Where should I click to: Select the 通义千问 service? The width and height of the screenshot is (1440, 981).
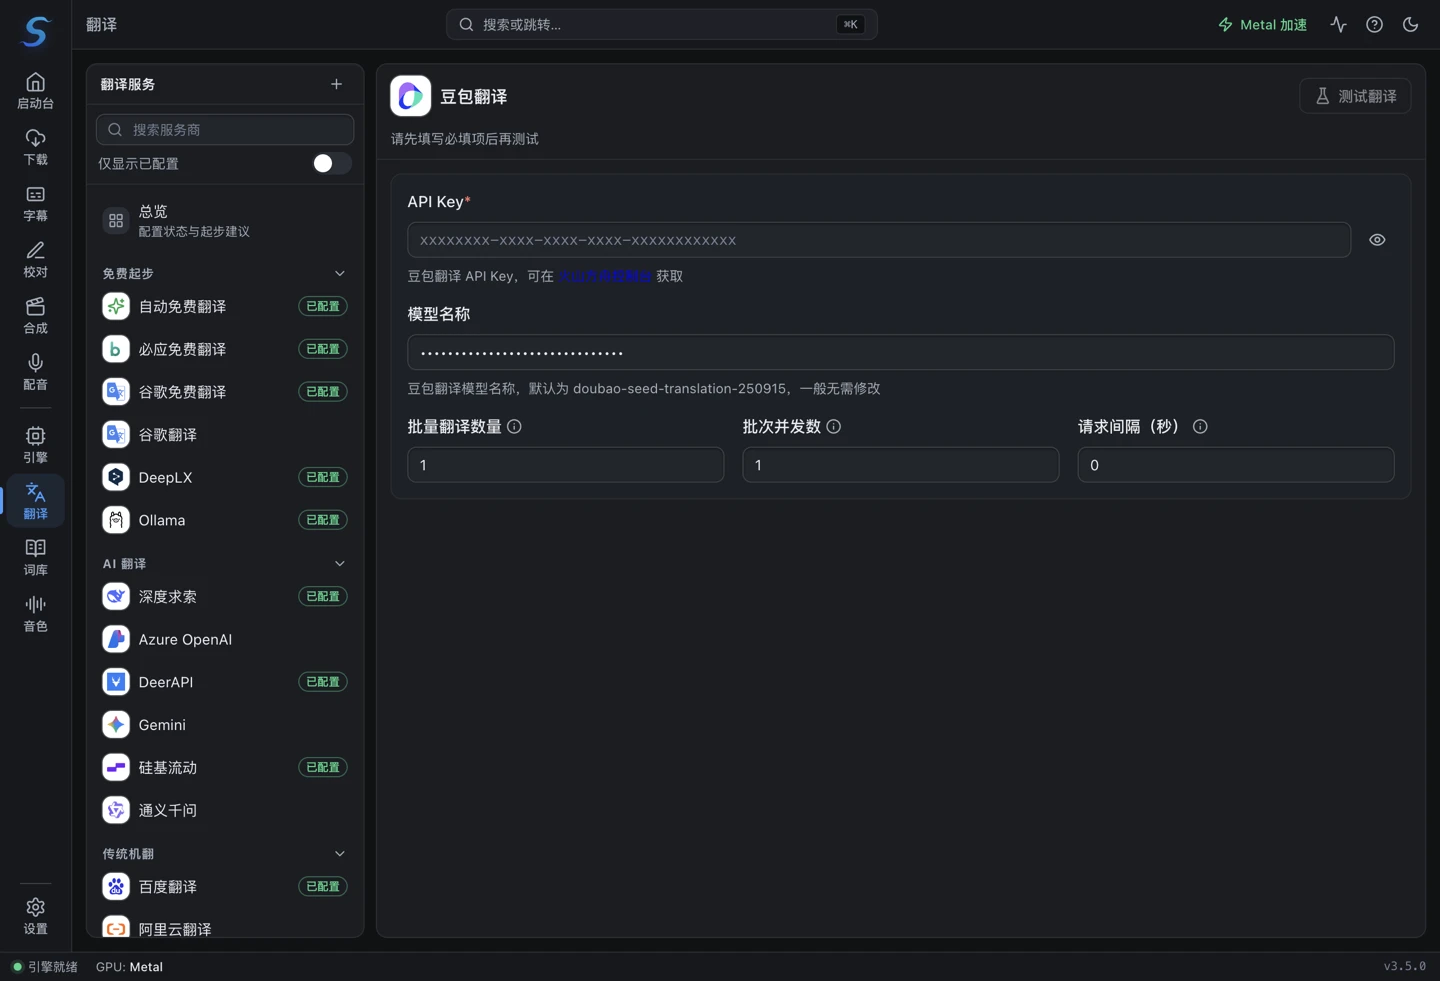click(225, 810)
